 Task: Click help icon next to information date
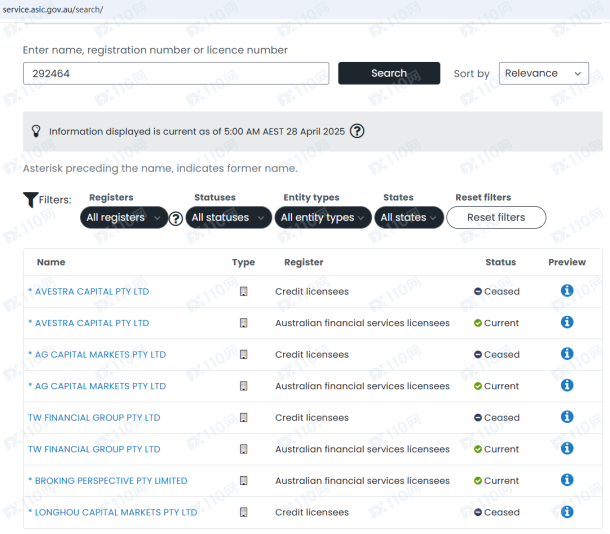click(357, 131)
